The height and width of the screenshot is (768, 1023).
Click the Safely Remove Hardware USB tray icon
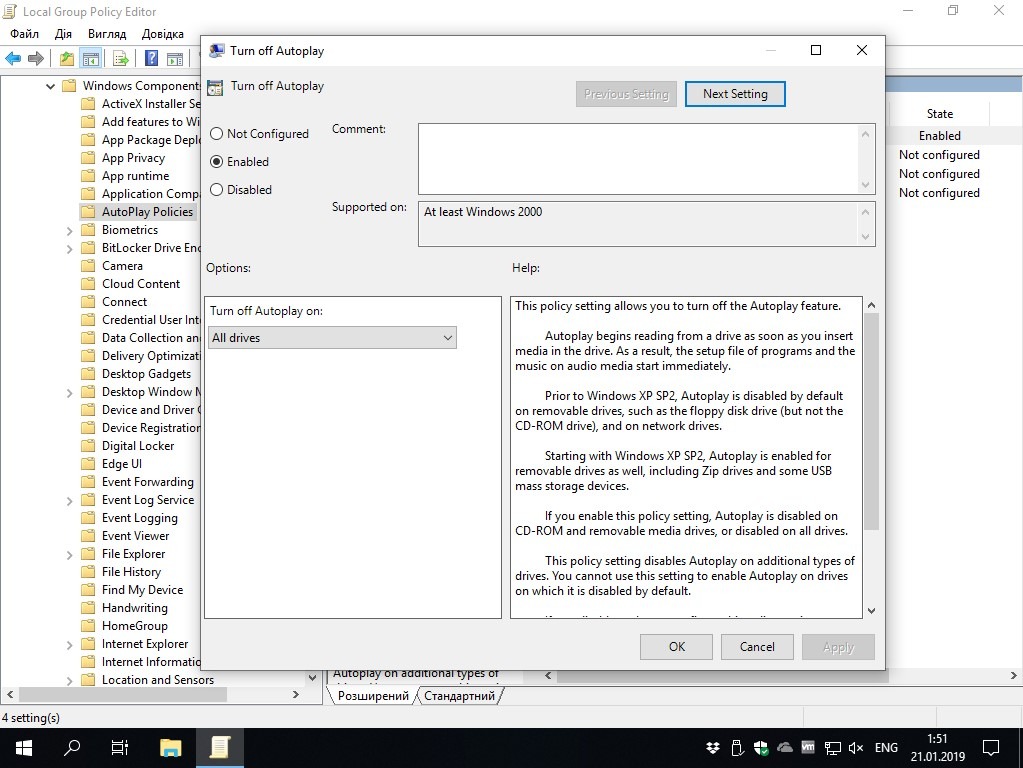click(737, 748)
